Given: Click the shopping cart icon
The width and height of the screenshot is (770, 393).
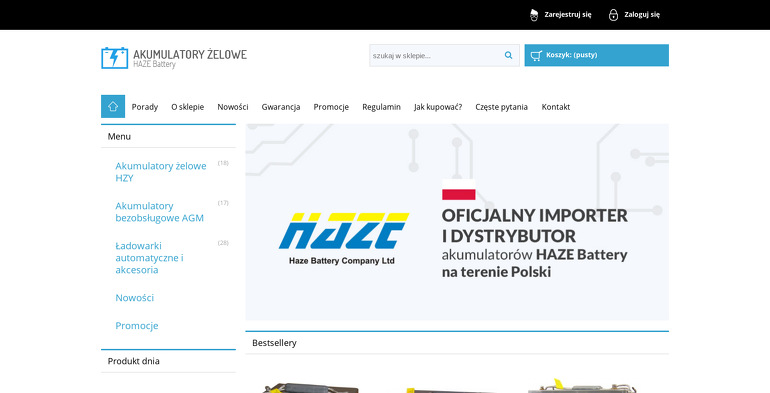Looking at the screenshot, I should [x=536, y=55].
